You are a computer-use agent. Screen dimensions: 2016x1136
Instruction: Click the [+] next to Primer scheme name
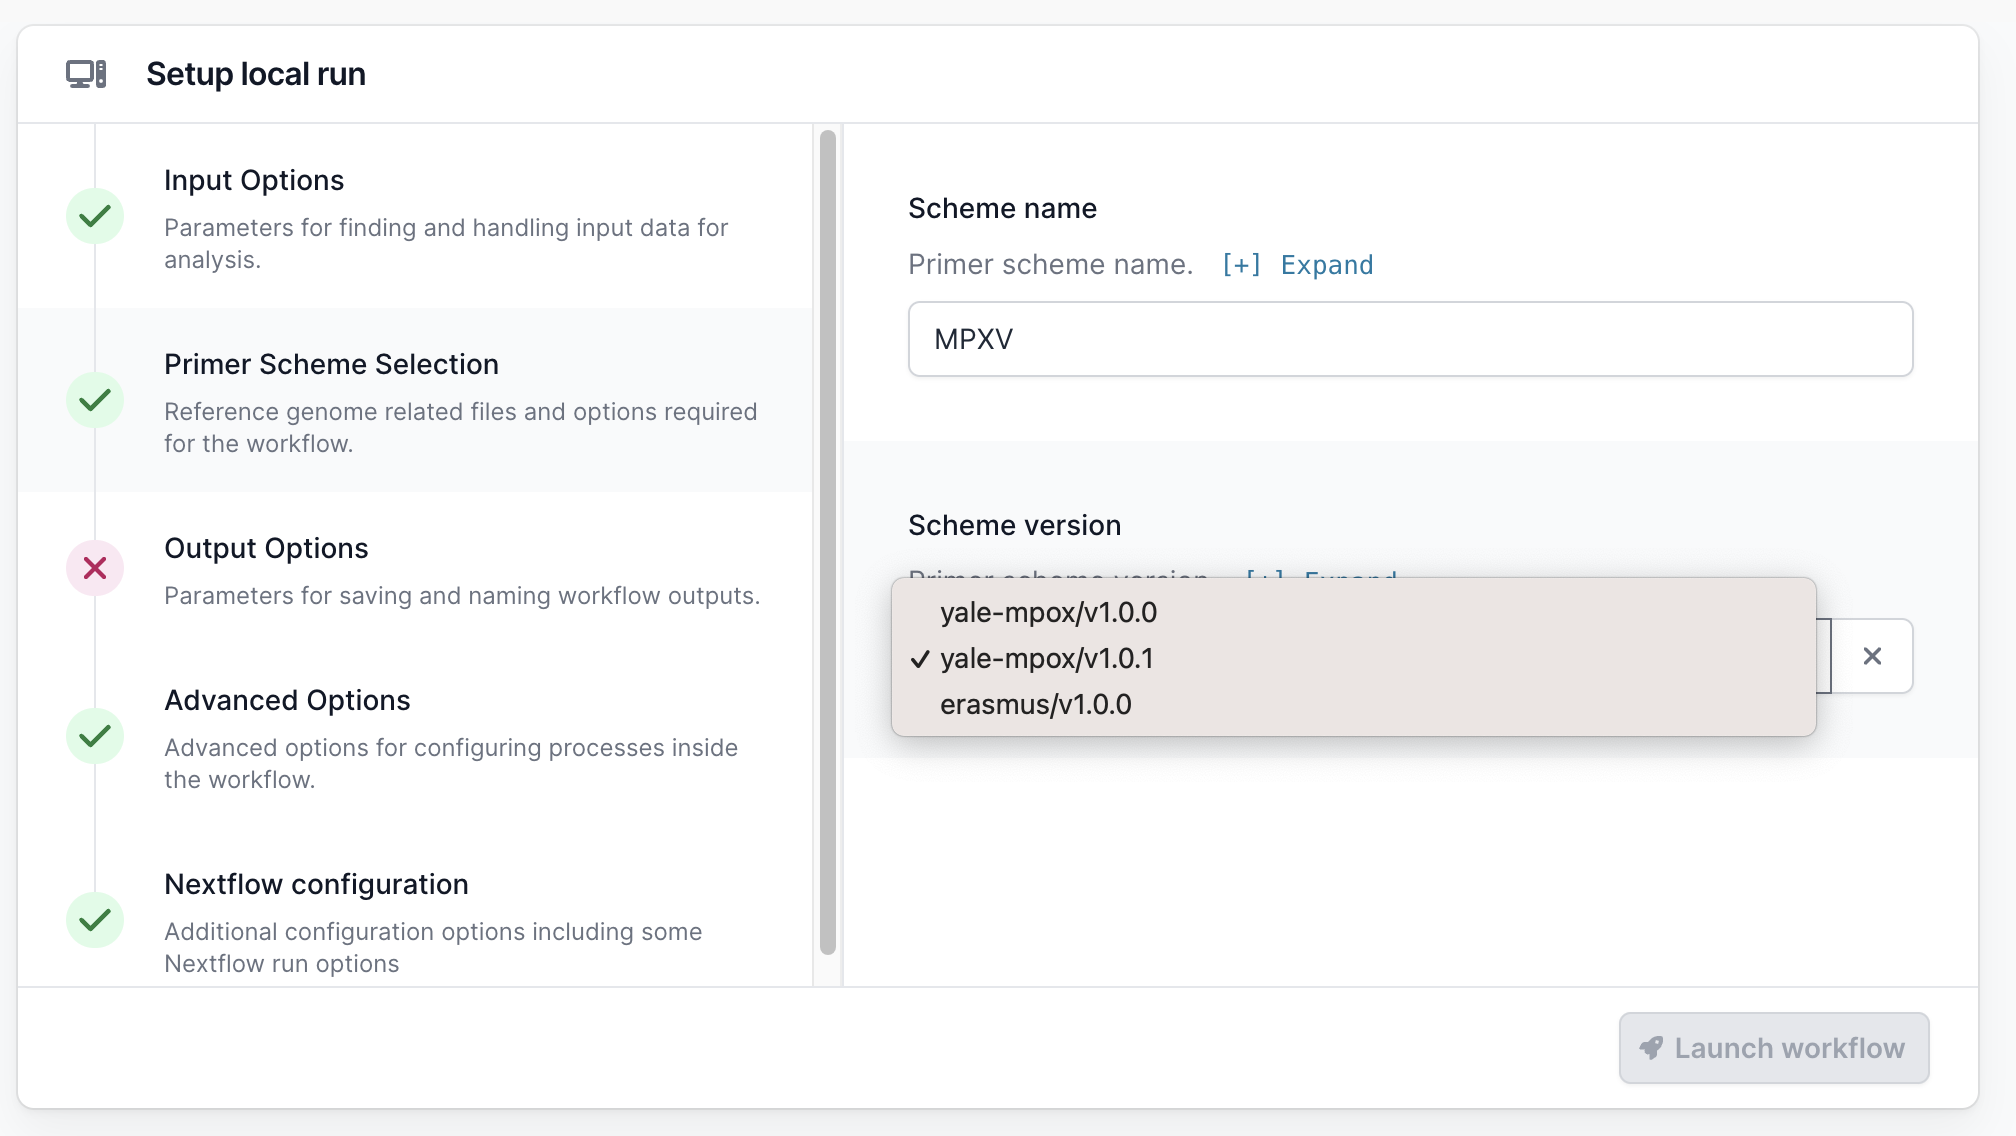(1241, 264)
